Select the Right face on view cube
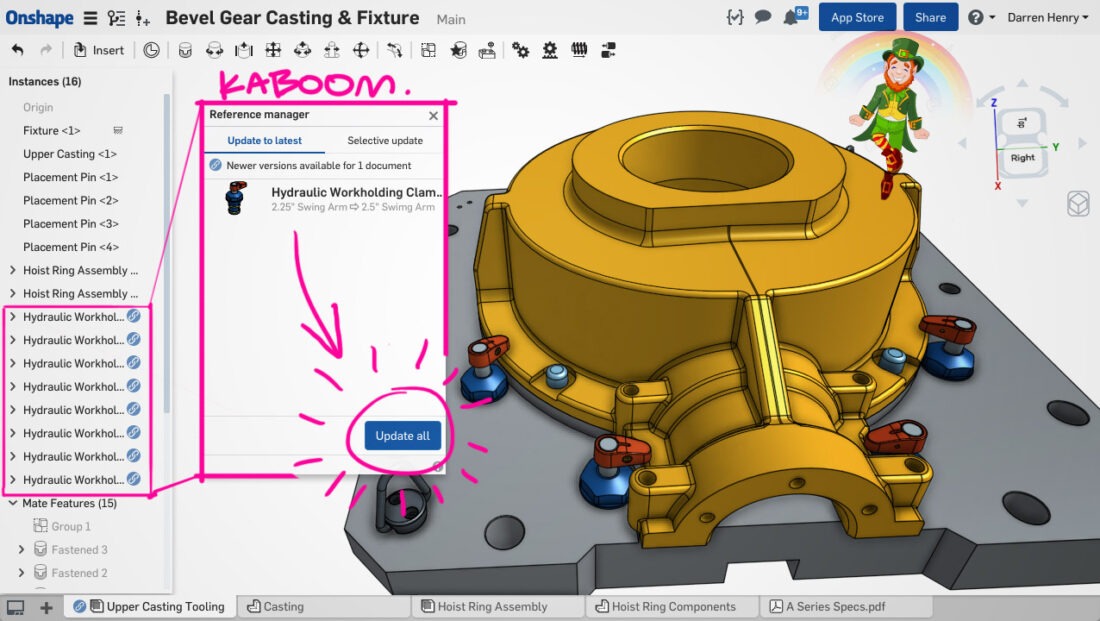This screenshot has width=1100, height=621. pyautogui.click(x=1022, y=158)
